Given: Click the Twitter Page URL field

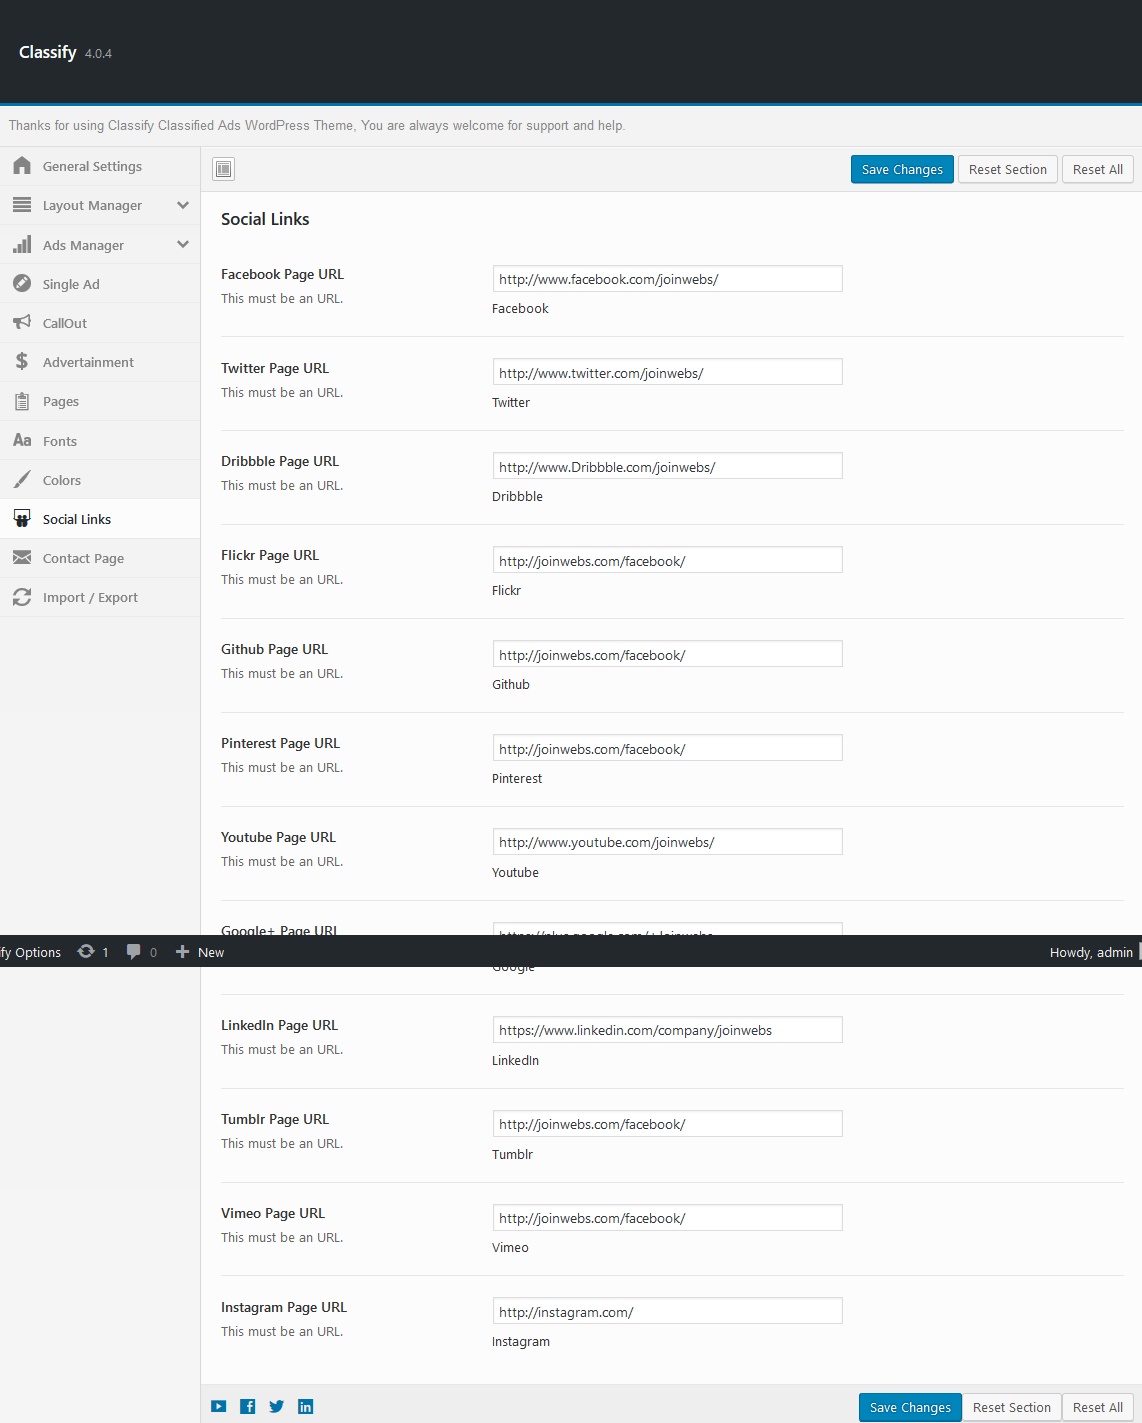Looking at the screenshot, I should coord(667,372).
